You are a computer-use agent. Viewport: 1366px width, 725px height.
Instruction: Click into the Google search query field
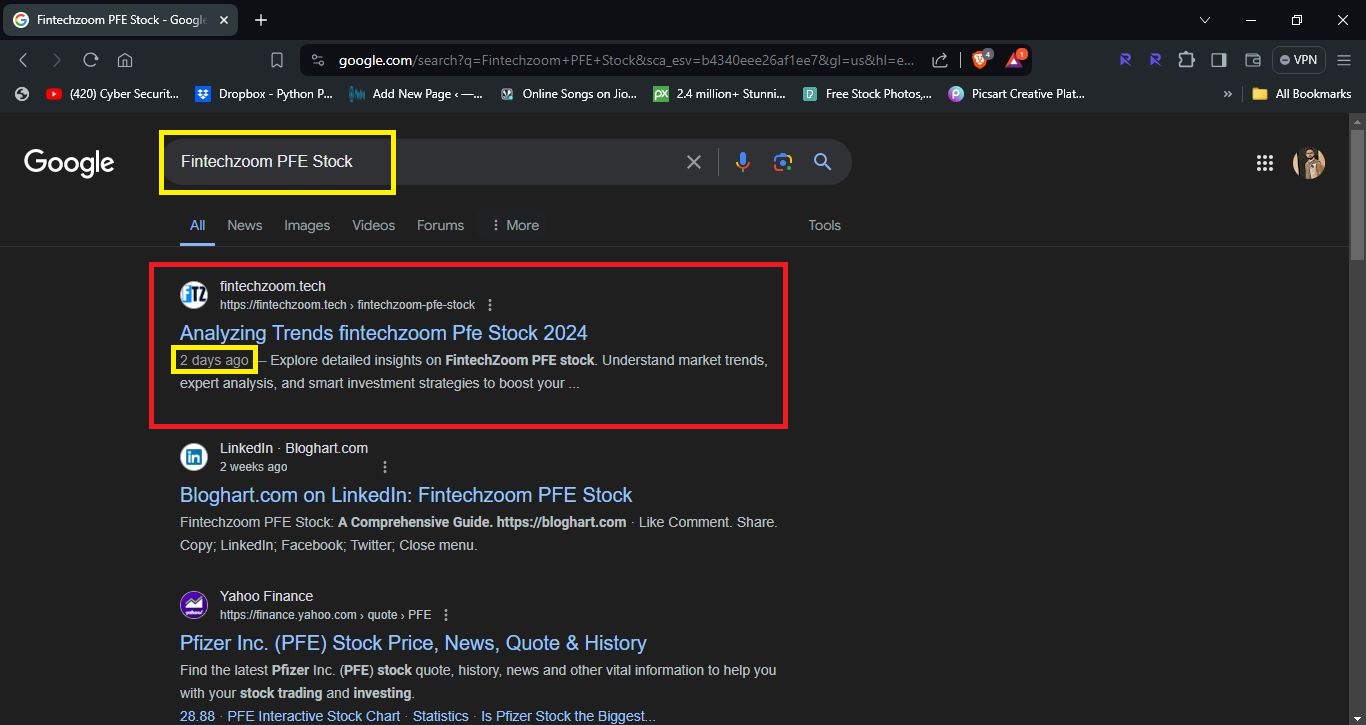[x=420, y=162]
